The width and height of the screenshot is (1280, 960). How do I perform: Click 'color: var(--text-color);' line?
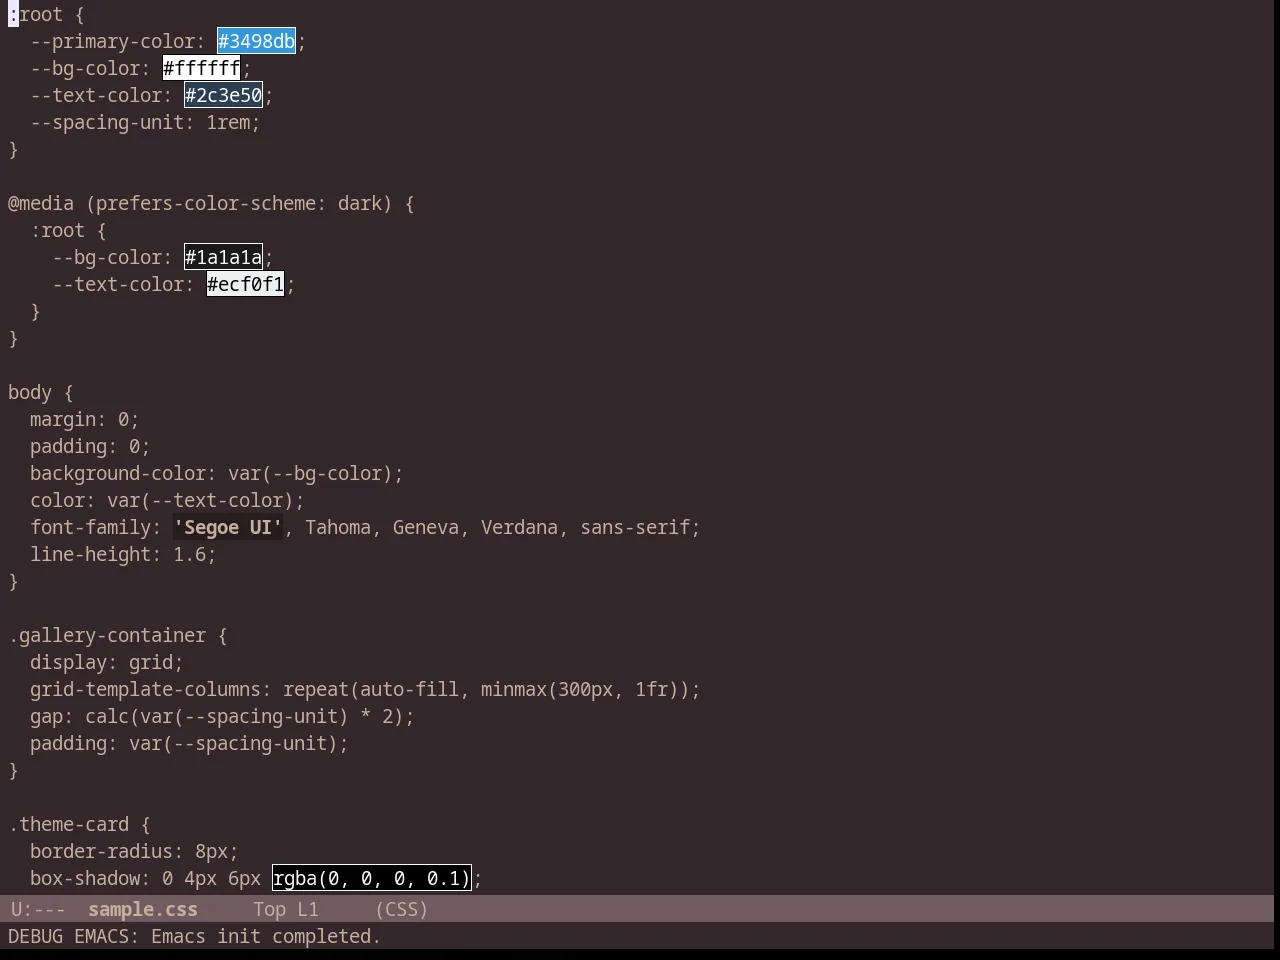(x=167, y=500)
